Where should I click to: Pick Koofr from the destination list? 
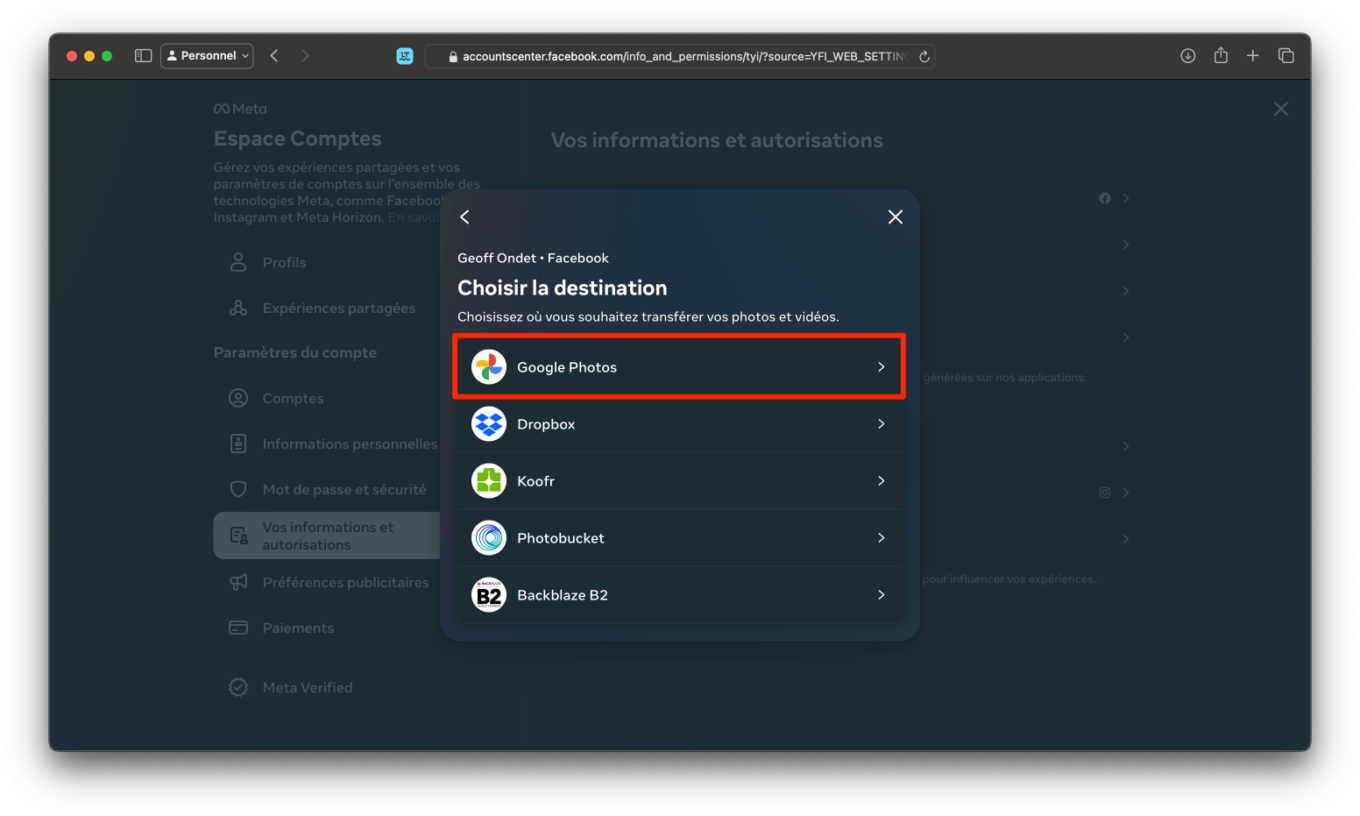679,481
